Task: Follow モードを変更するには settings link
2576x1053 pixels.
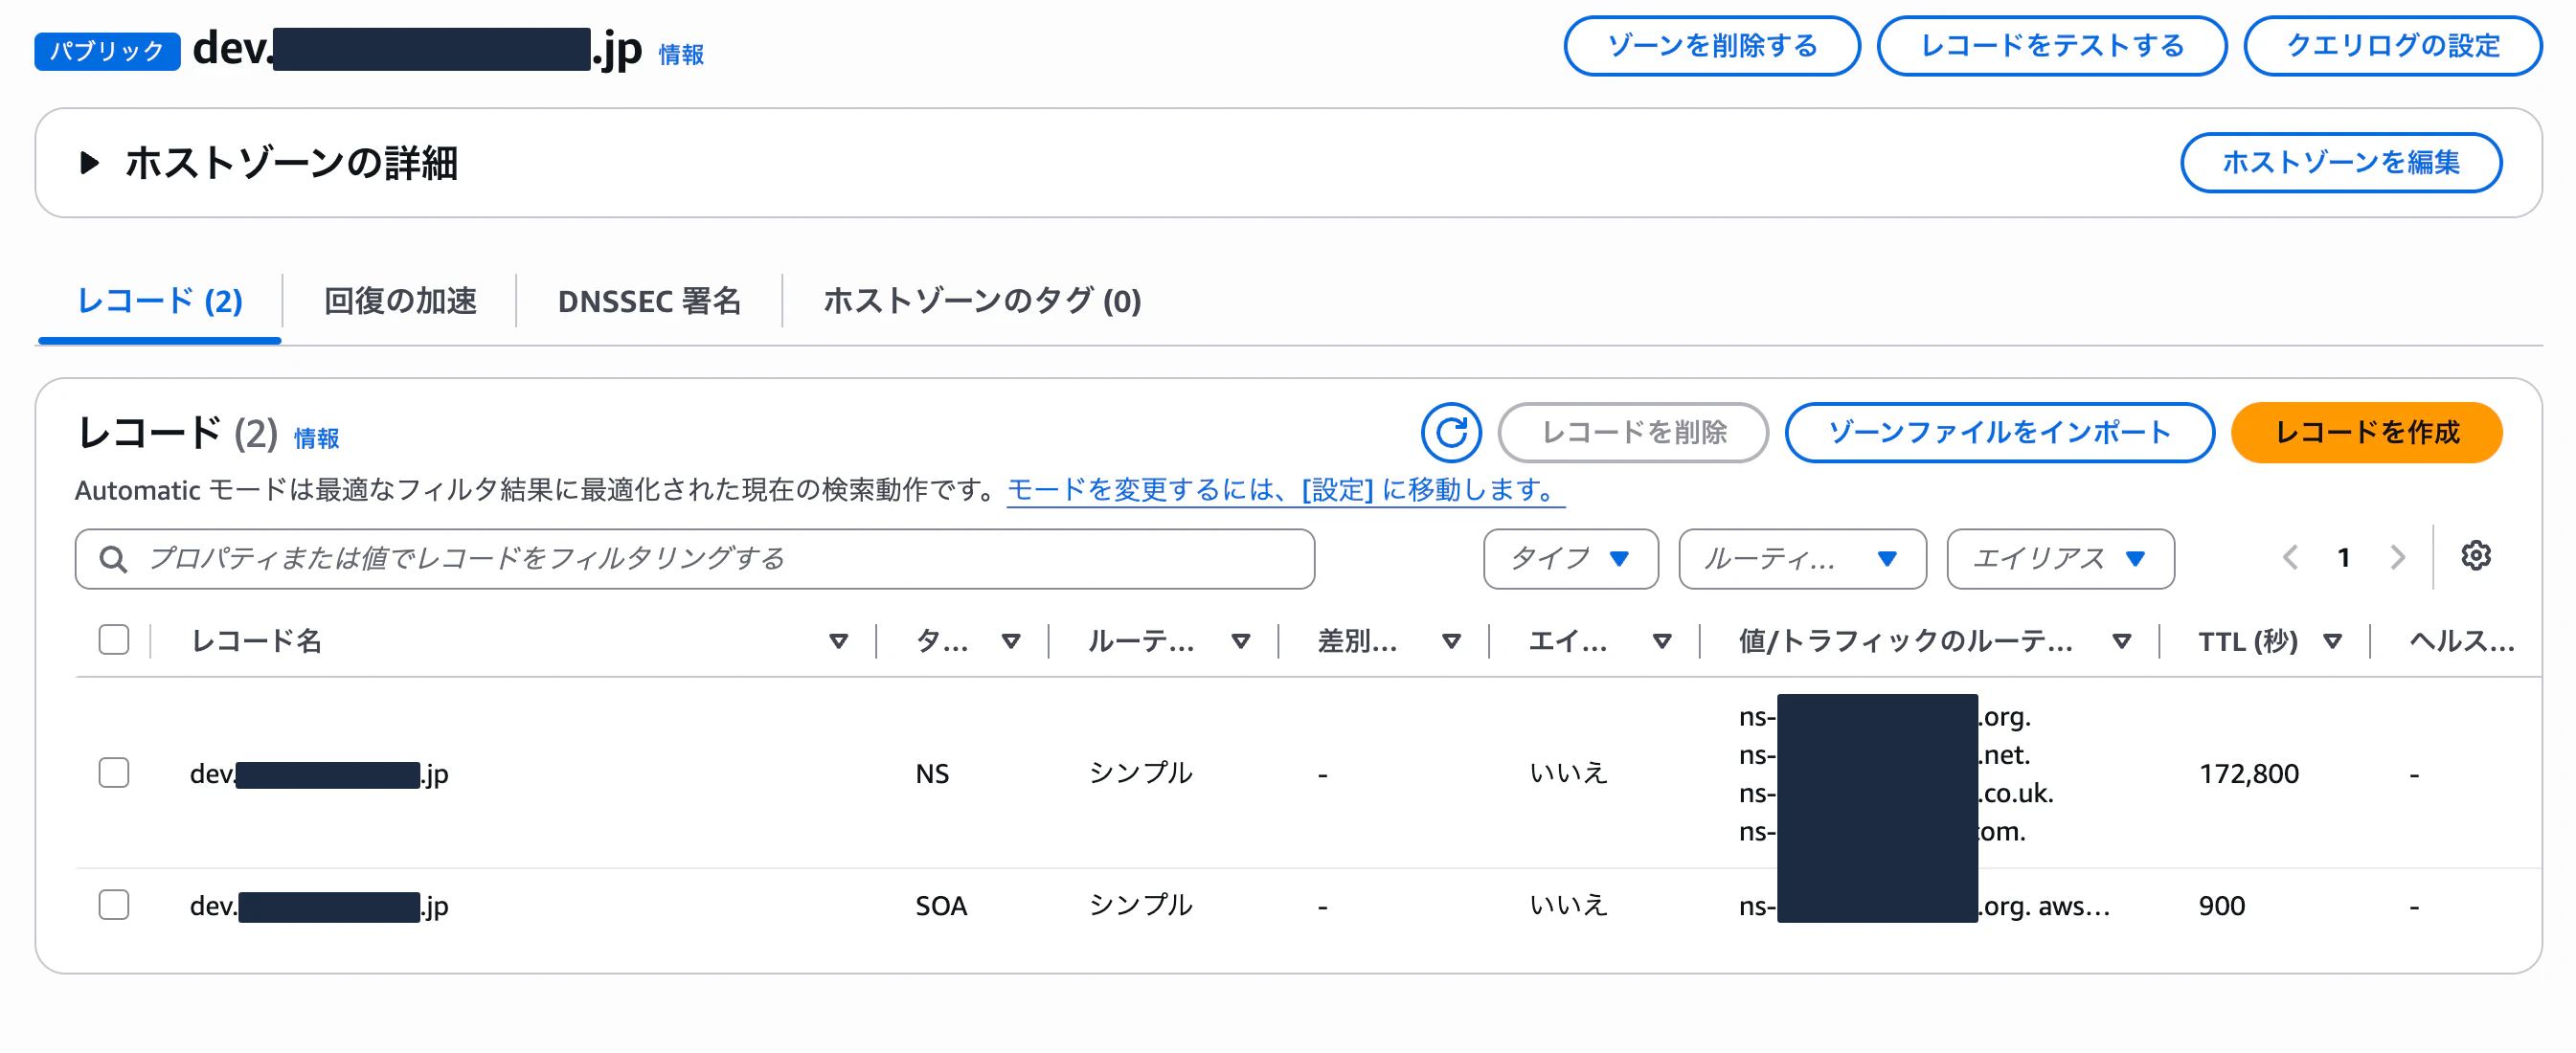Action: [1285, 490]
